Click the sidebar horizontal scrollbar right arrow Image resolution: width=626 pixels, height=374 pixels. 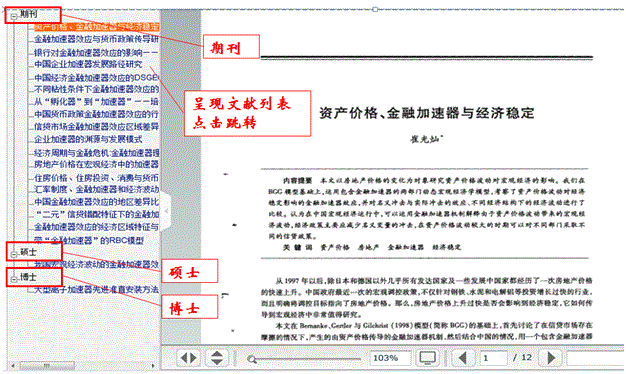153,365
